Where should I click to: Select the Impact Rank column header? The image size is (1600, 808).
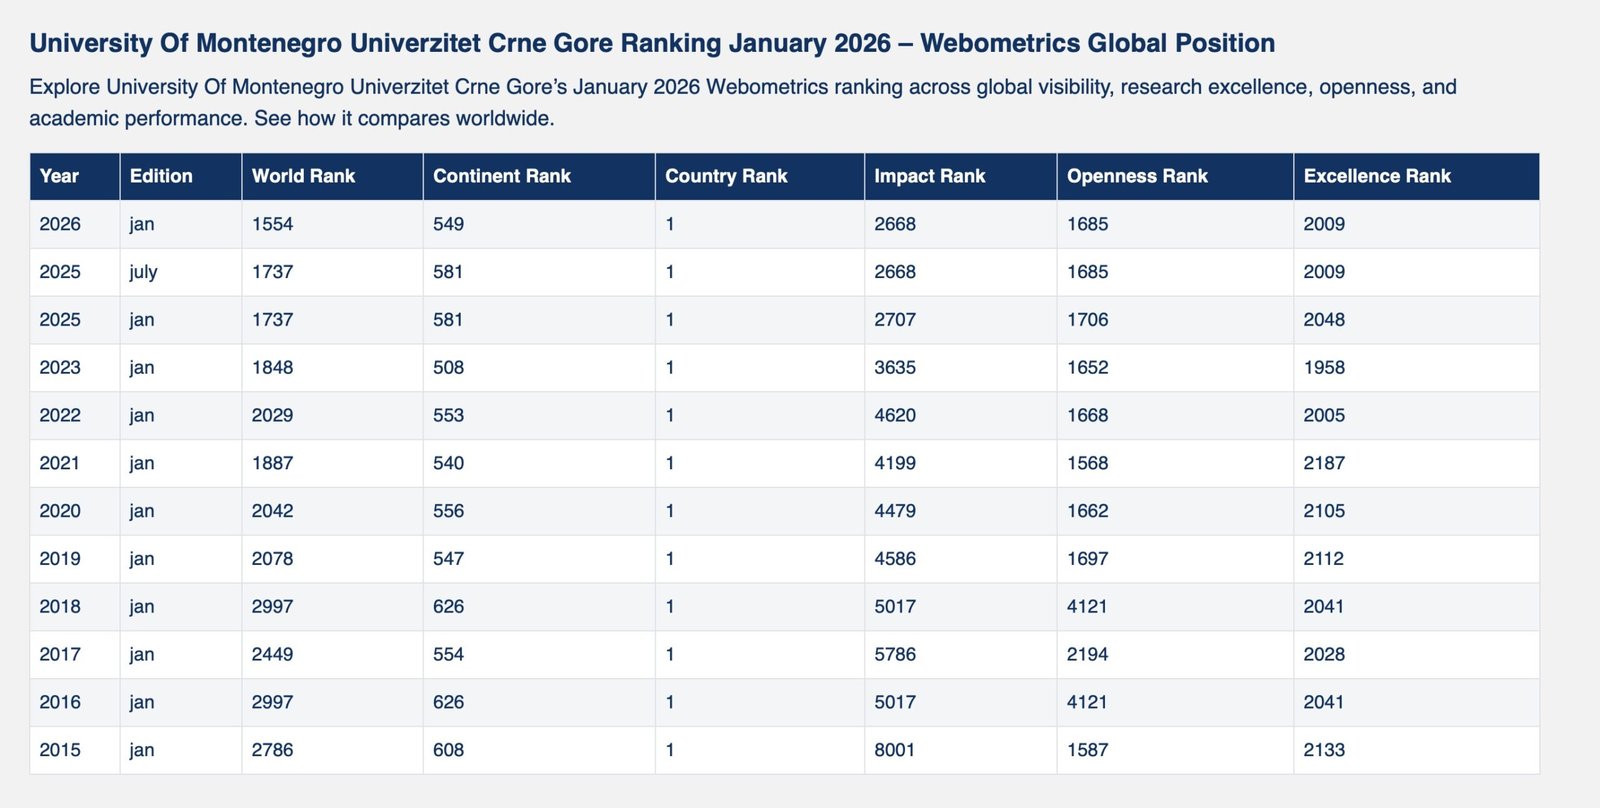point(929,176)
